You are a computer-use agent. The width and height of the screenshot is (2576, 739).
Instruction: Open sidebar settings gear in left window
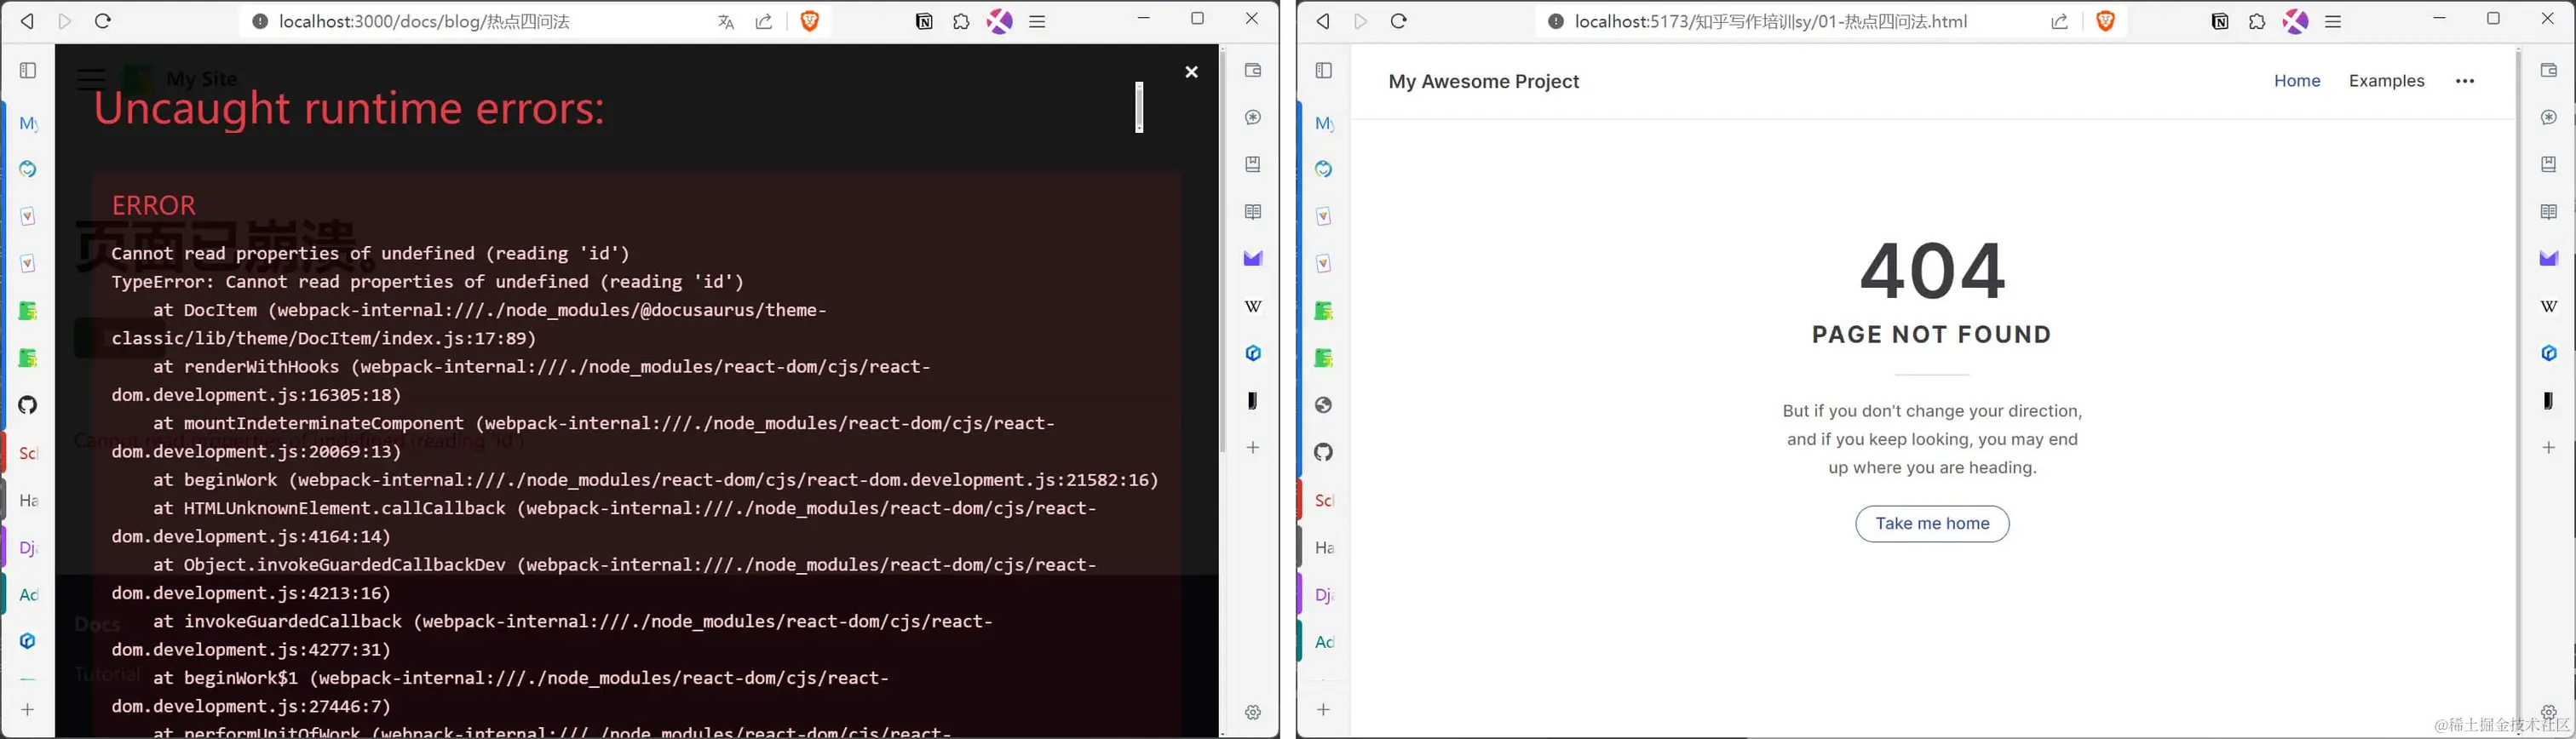pos(1253,712)
